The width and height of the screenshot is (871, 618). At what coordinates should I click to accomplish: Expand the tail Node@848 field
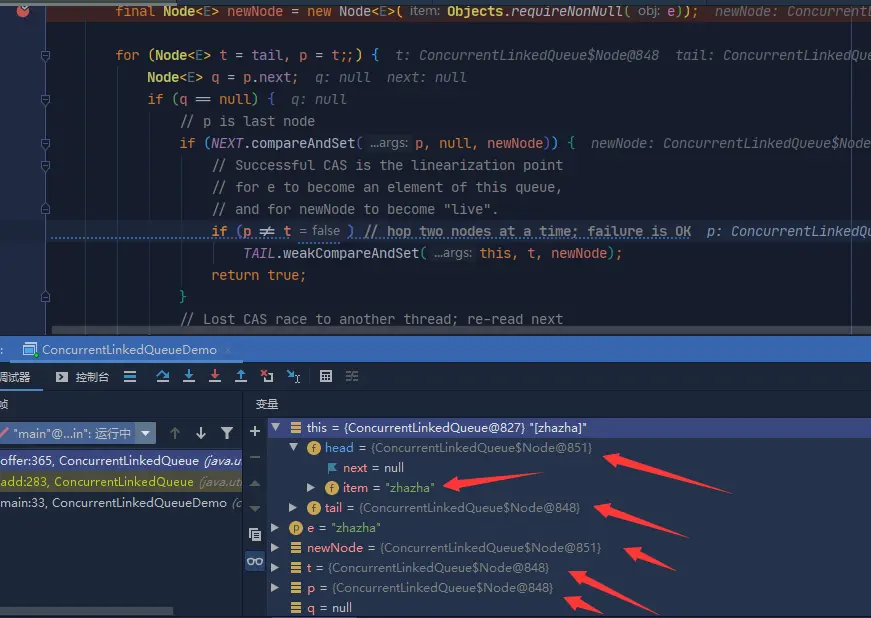[293, 507]
